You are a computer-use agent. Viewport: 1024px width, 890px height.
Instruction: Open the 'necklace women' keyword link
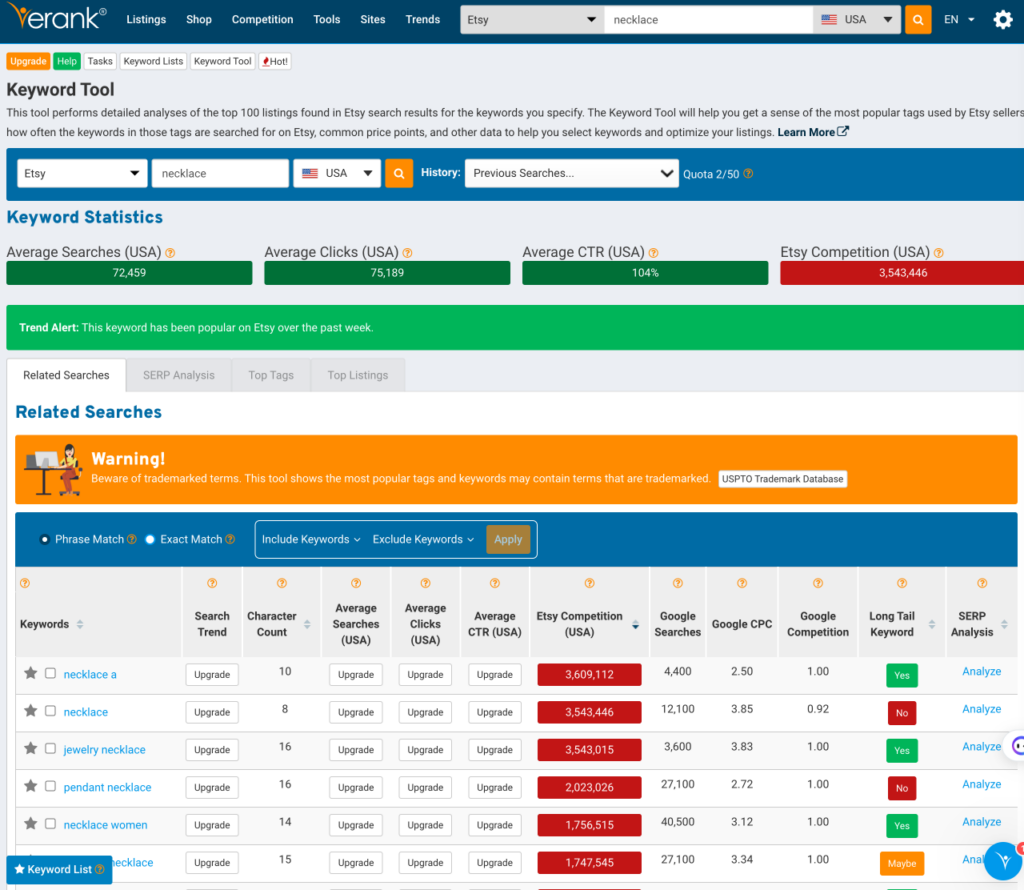pos(105,825)
